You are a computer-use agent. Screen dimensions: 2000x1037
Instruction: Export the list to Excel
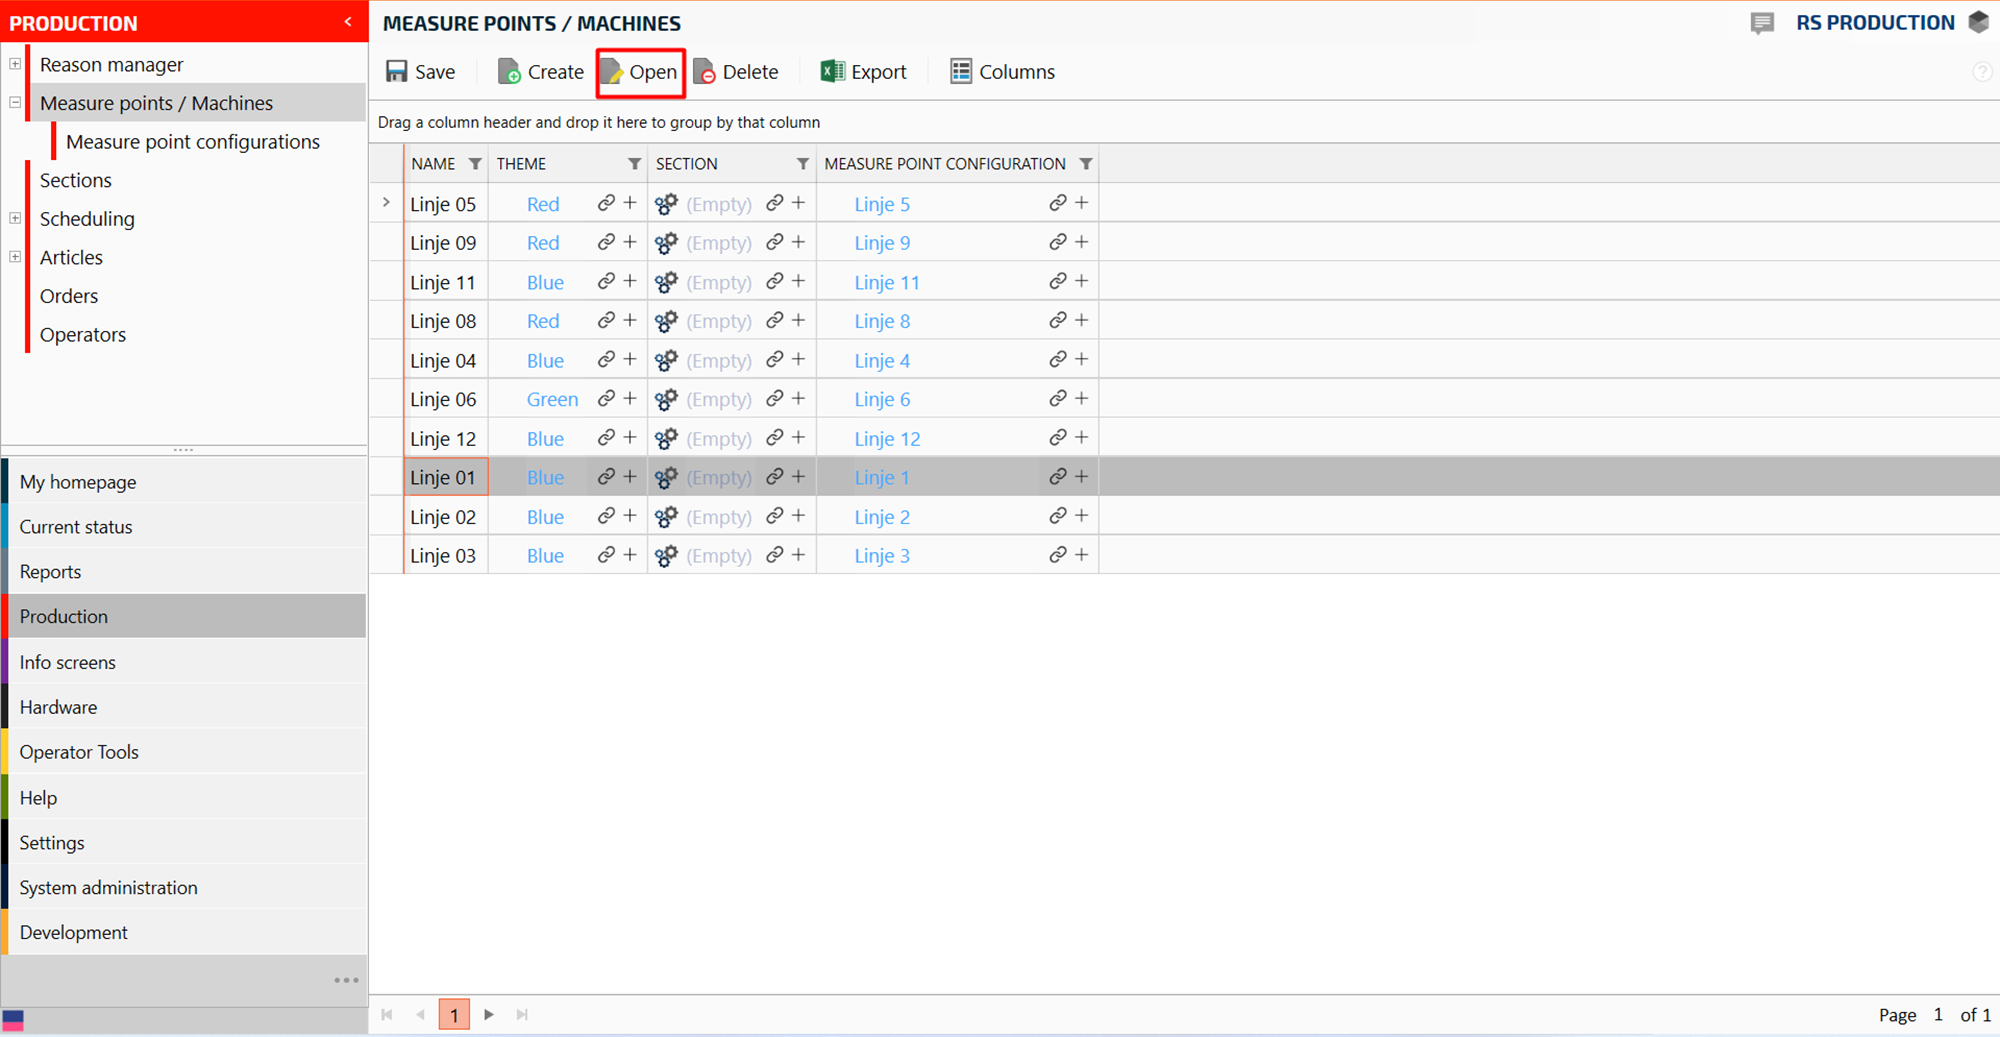(x=863, y=72)
